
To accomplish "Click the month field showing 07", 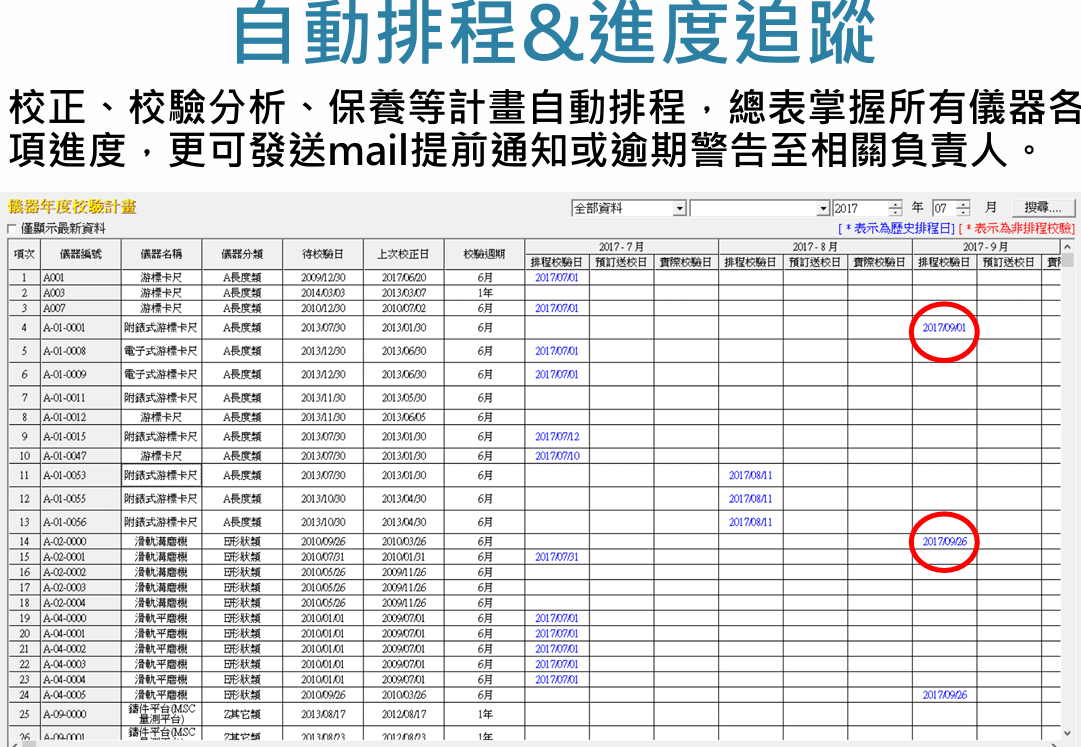I will [x=943, y=208].
